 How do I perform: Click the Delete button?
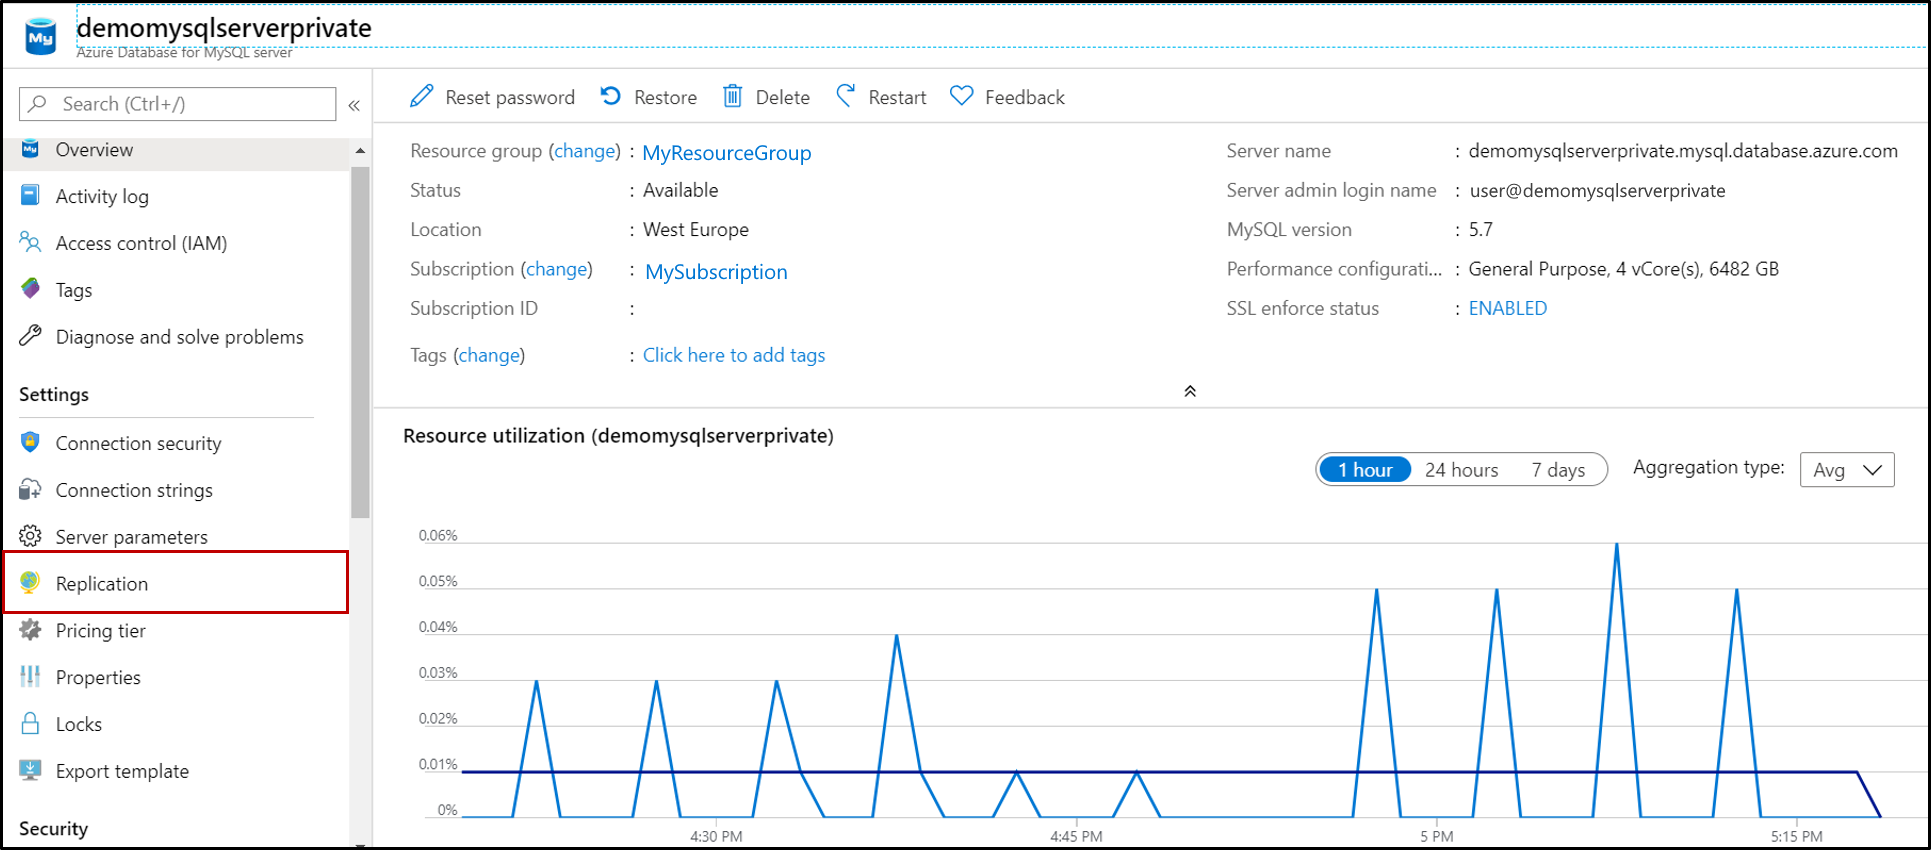tap(766, 97)
